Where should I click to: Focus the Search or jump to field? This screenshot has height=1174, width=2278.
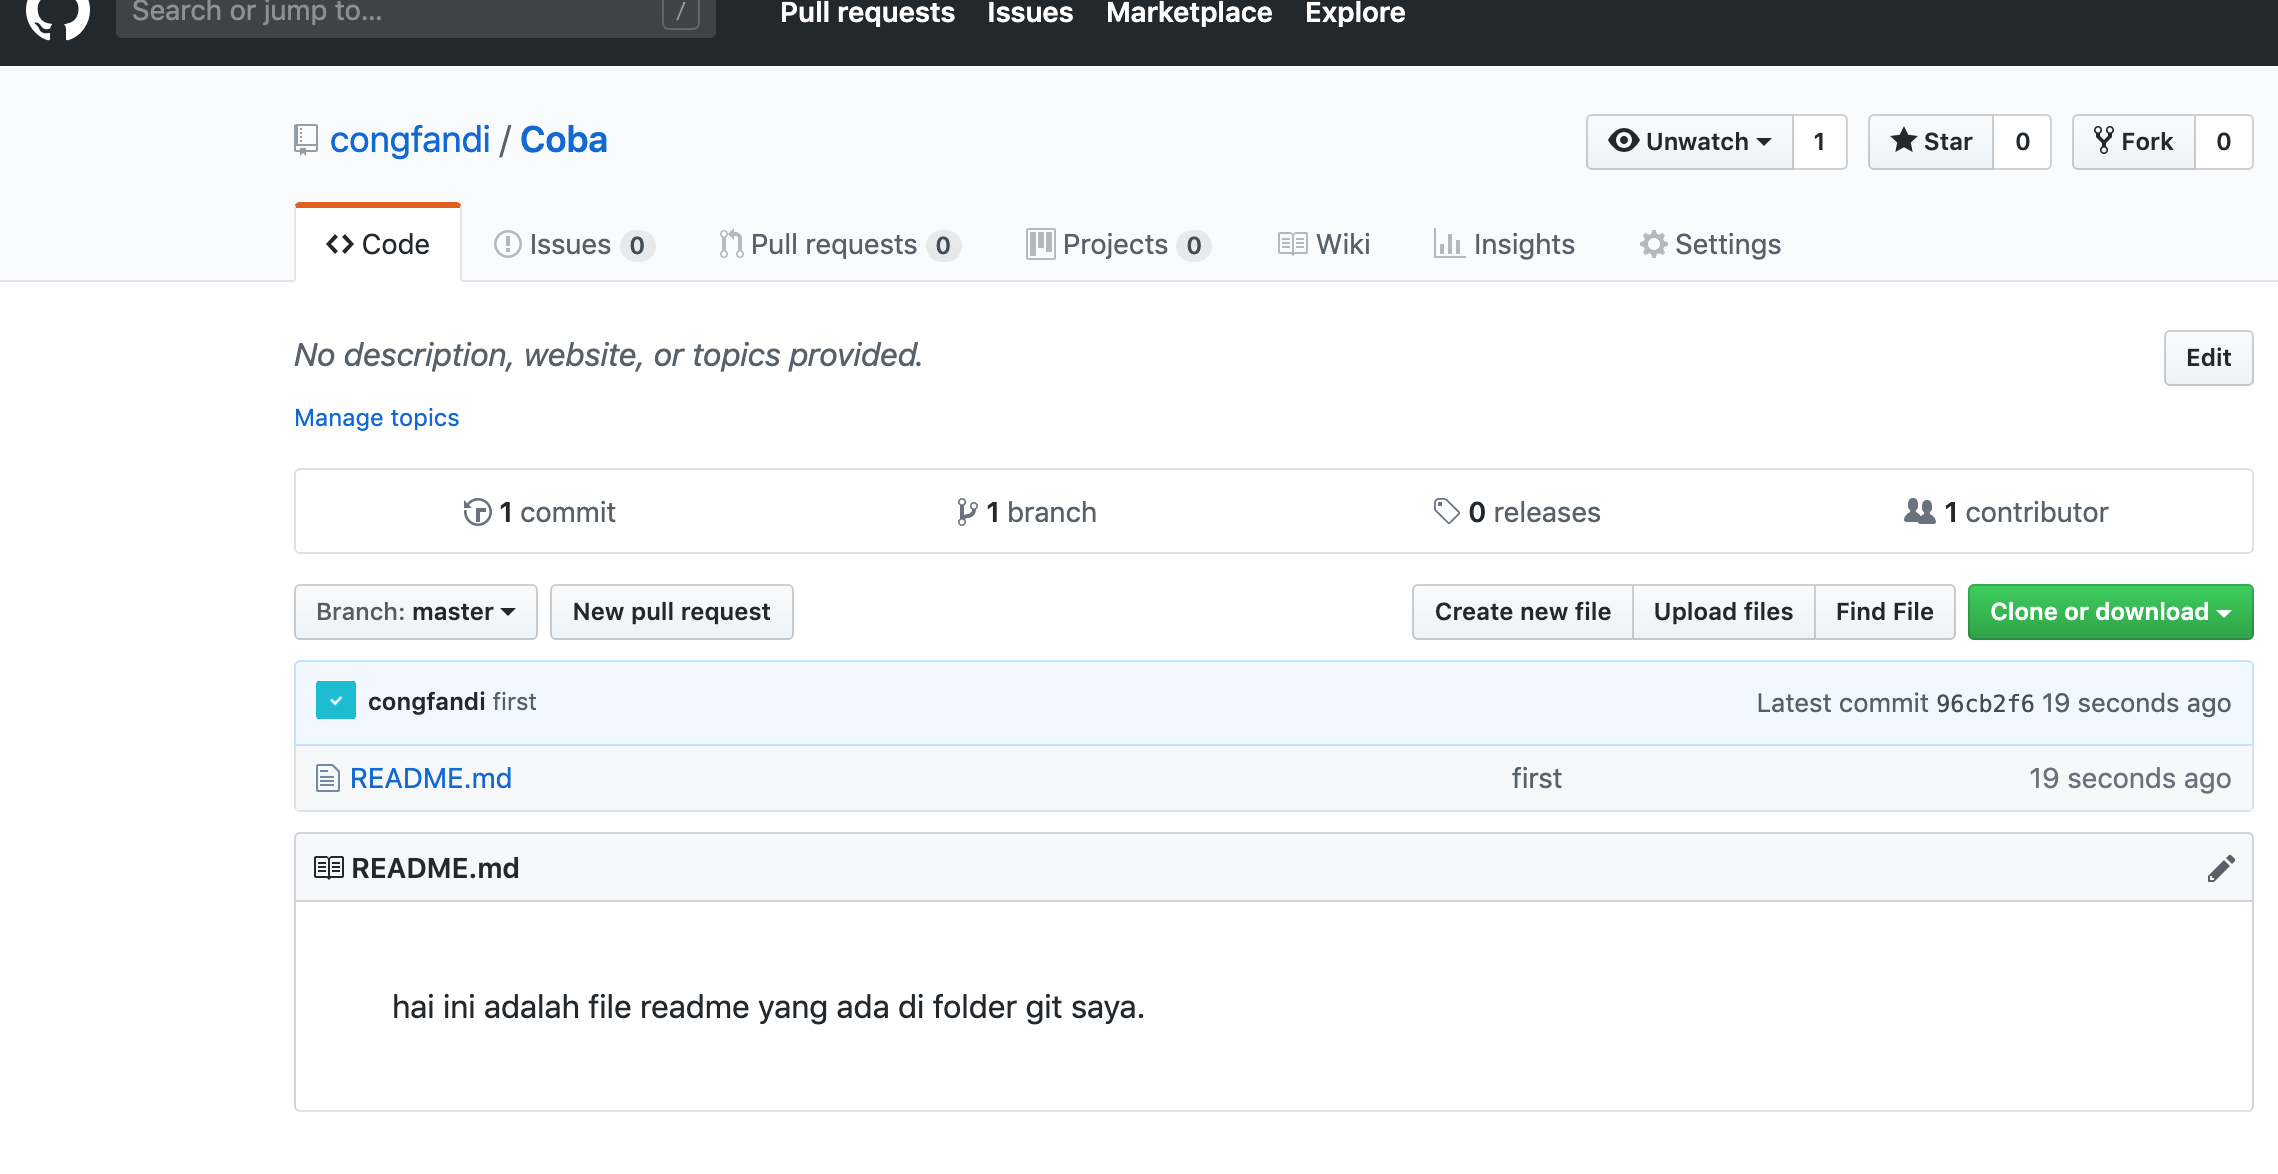tap(400, 14)
